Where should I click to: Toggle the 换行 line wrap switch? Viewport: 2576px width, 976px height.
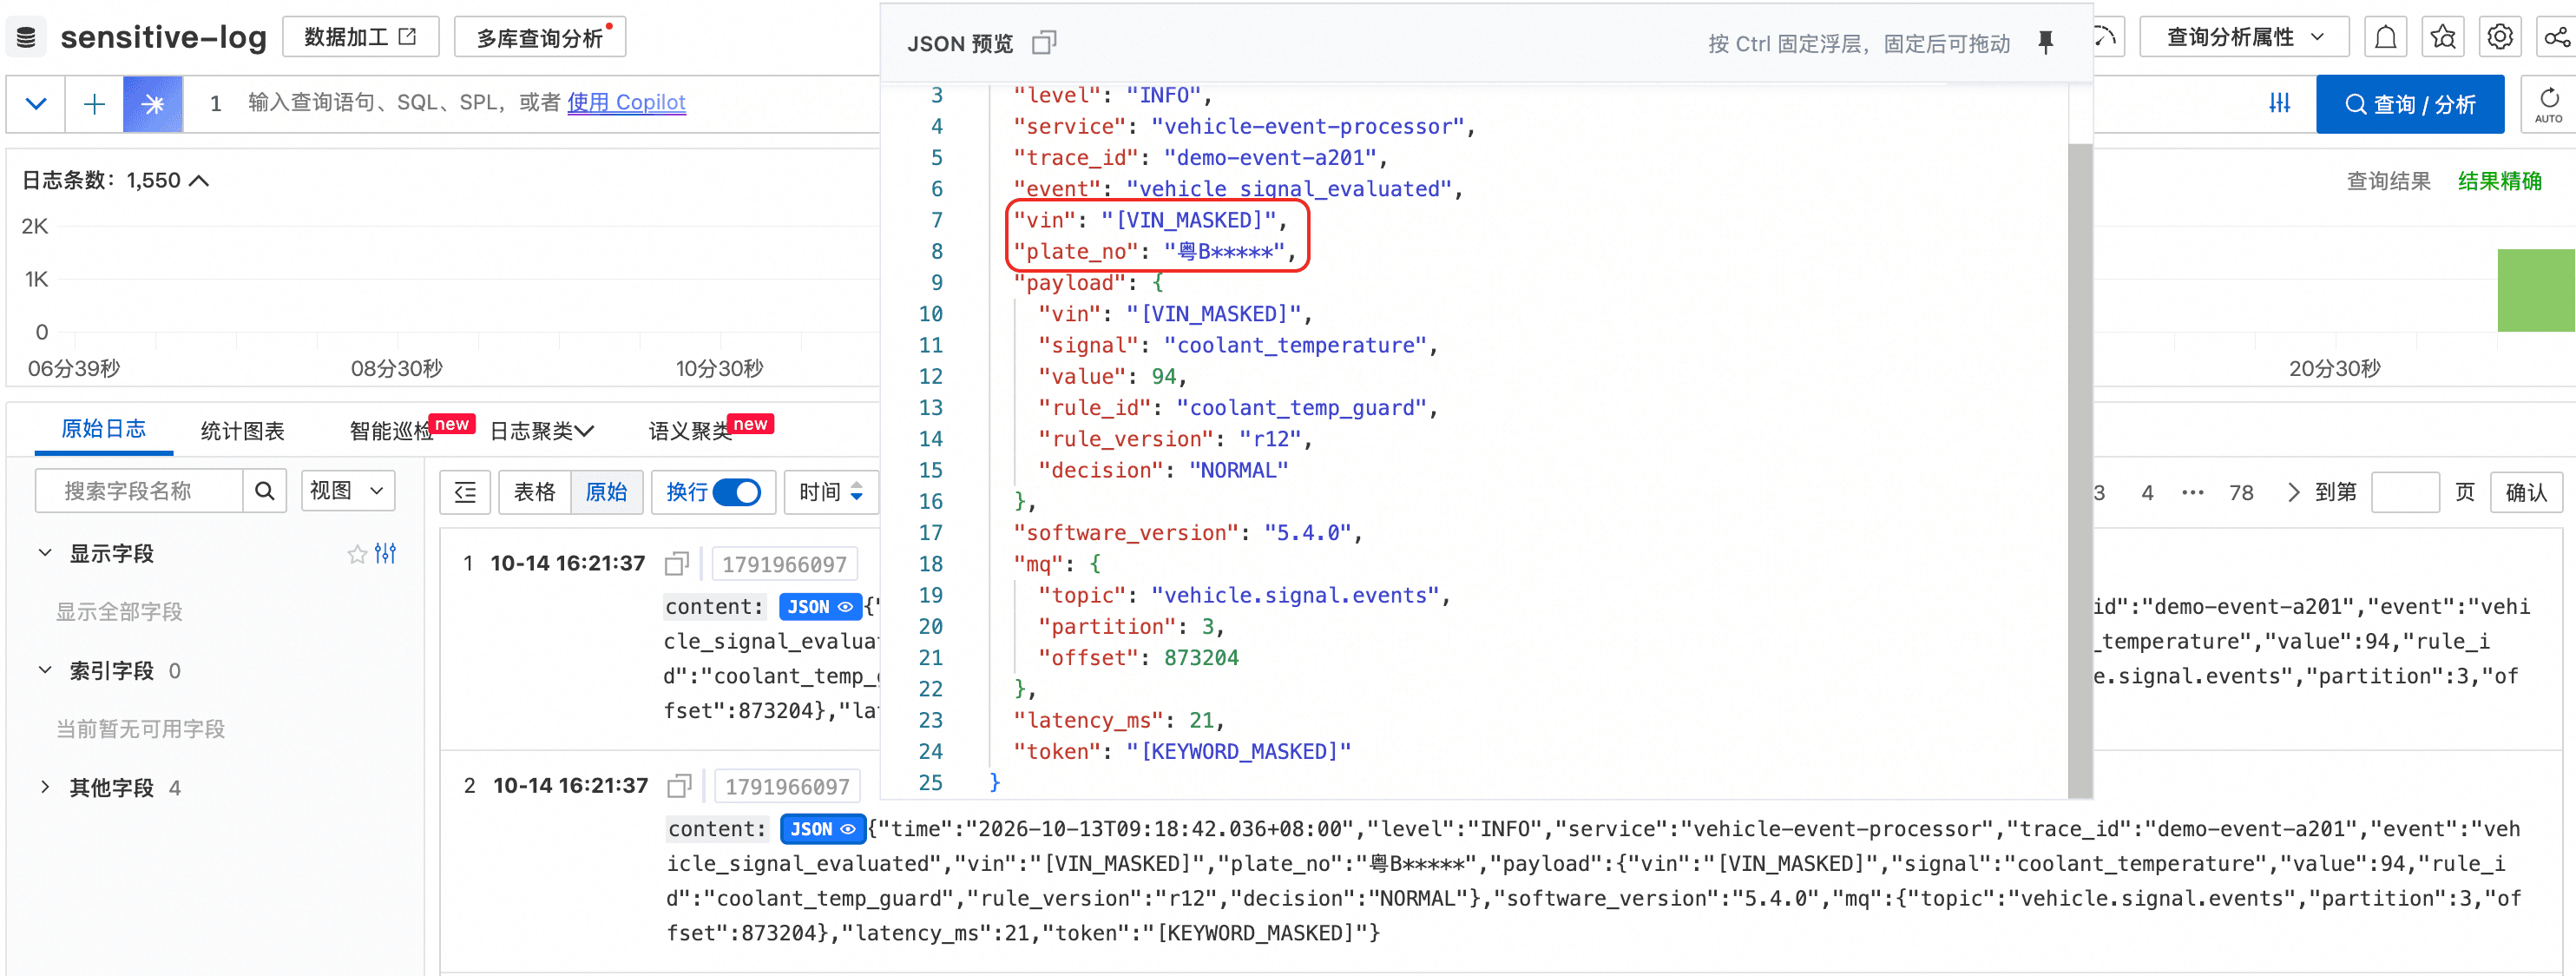pyautogui.click(x=738, y=492)
